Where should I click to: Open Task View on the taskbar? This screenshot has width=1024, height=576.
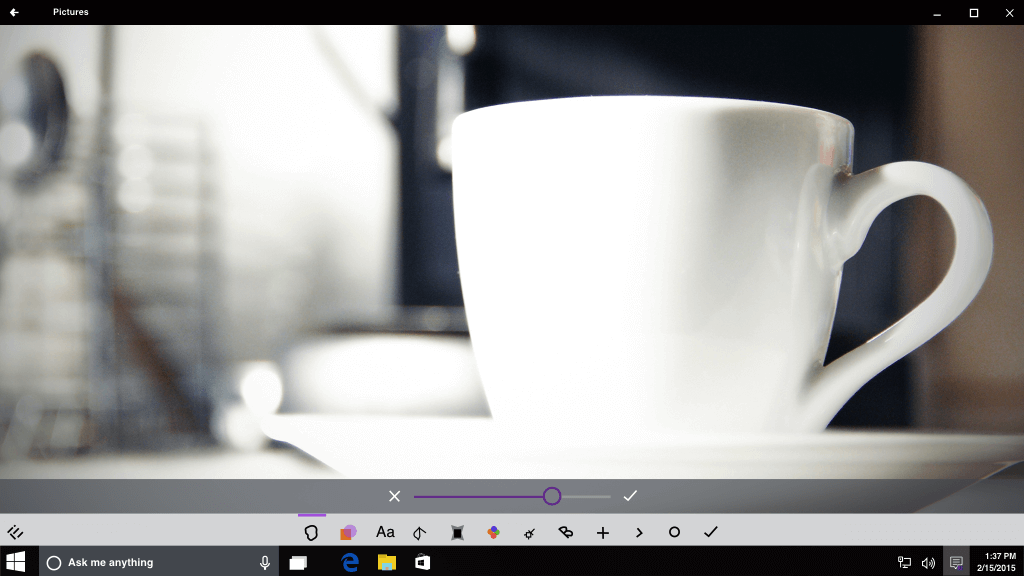tap(298, 562)
